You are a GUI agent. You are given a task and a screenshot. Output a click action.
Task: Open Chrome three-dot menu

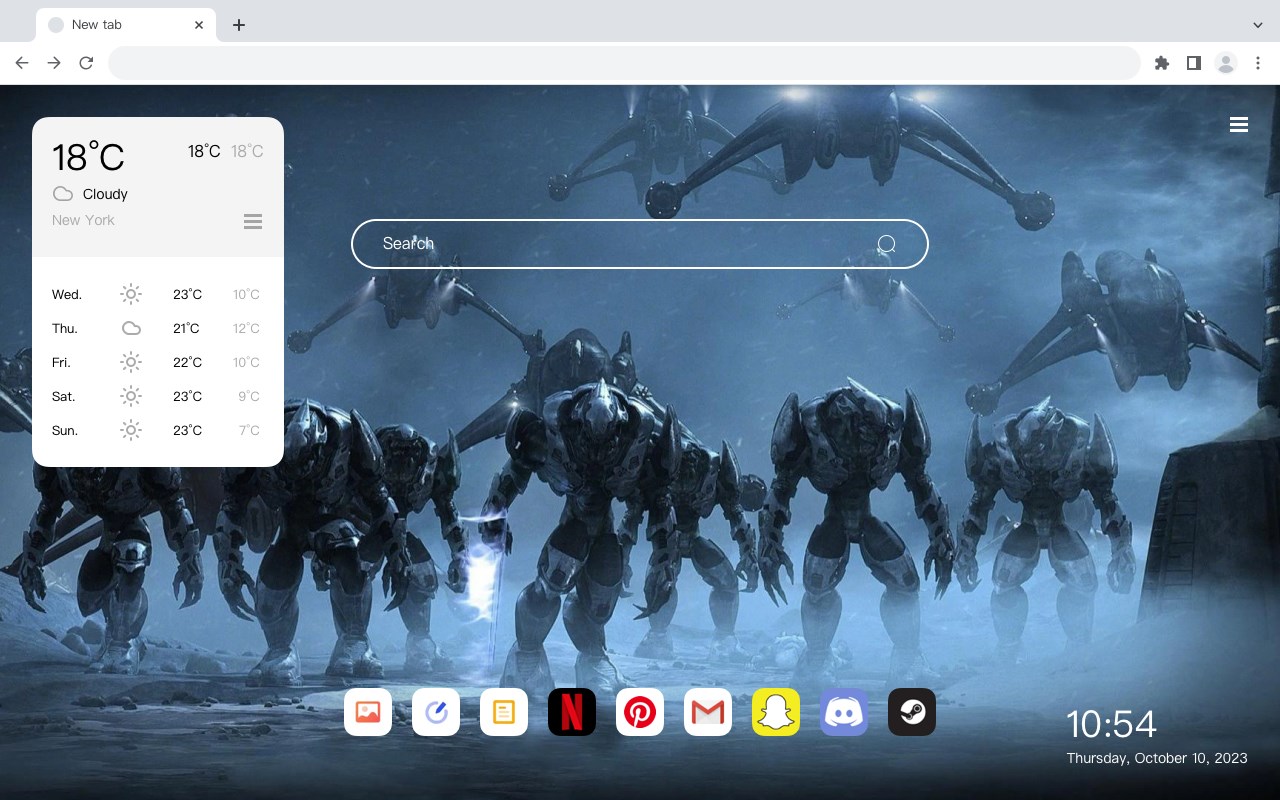1258,63
